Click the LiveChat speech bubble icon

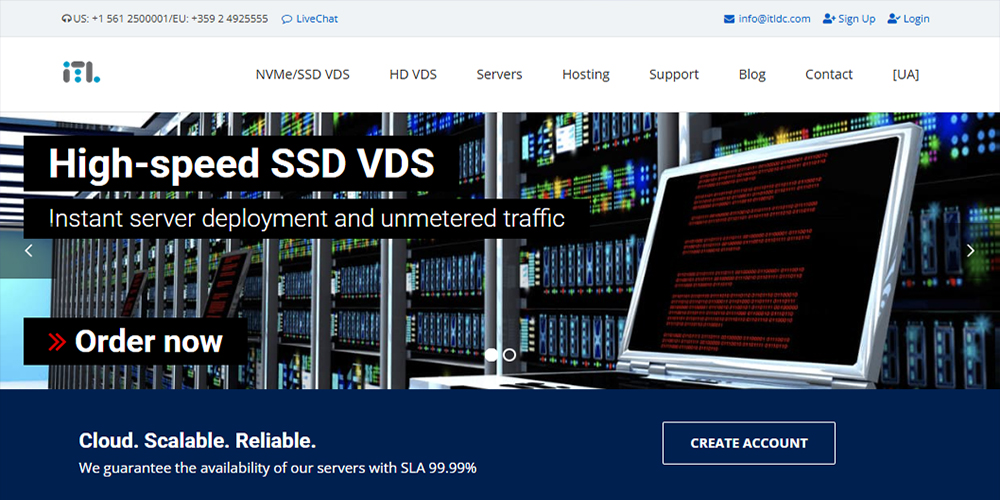point(287,19)
